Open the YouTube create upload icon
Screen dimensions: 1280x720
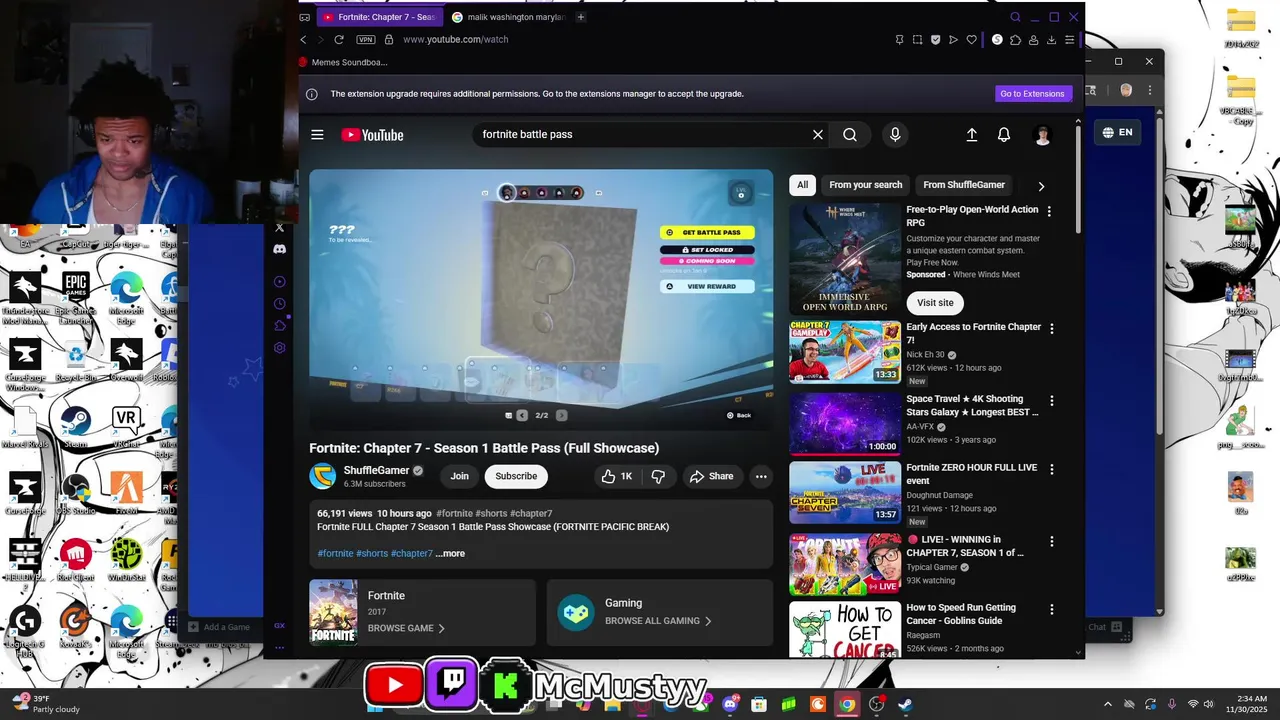tap(971, 135)
